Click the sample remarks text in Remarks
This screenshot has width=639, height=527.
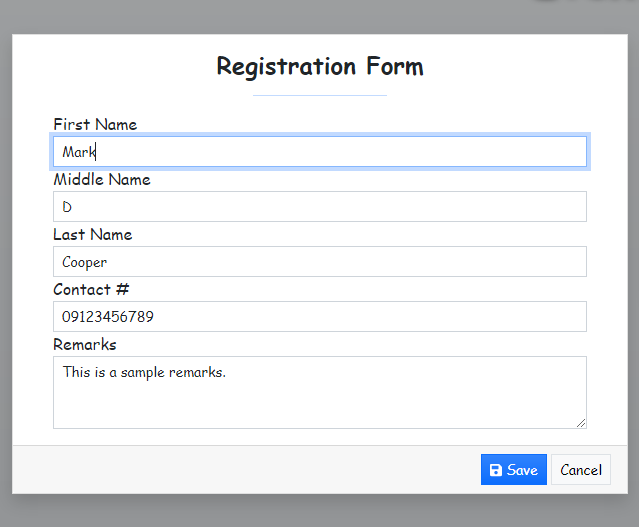pos(144,372)
